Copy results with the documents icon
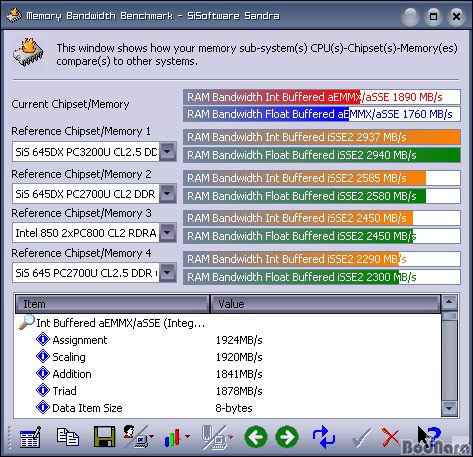Screen dimensions: 473x457 (x=68, y=437)
